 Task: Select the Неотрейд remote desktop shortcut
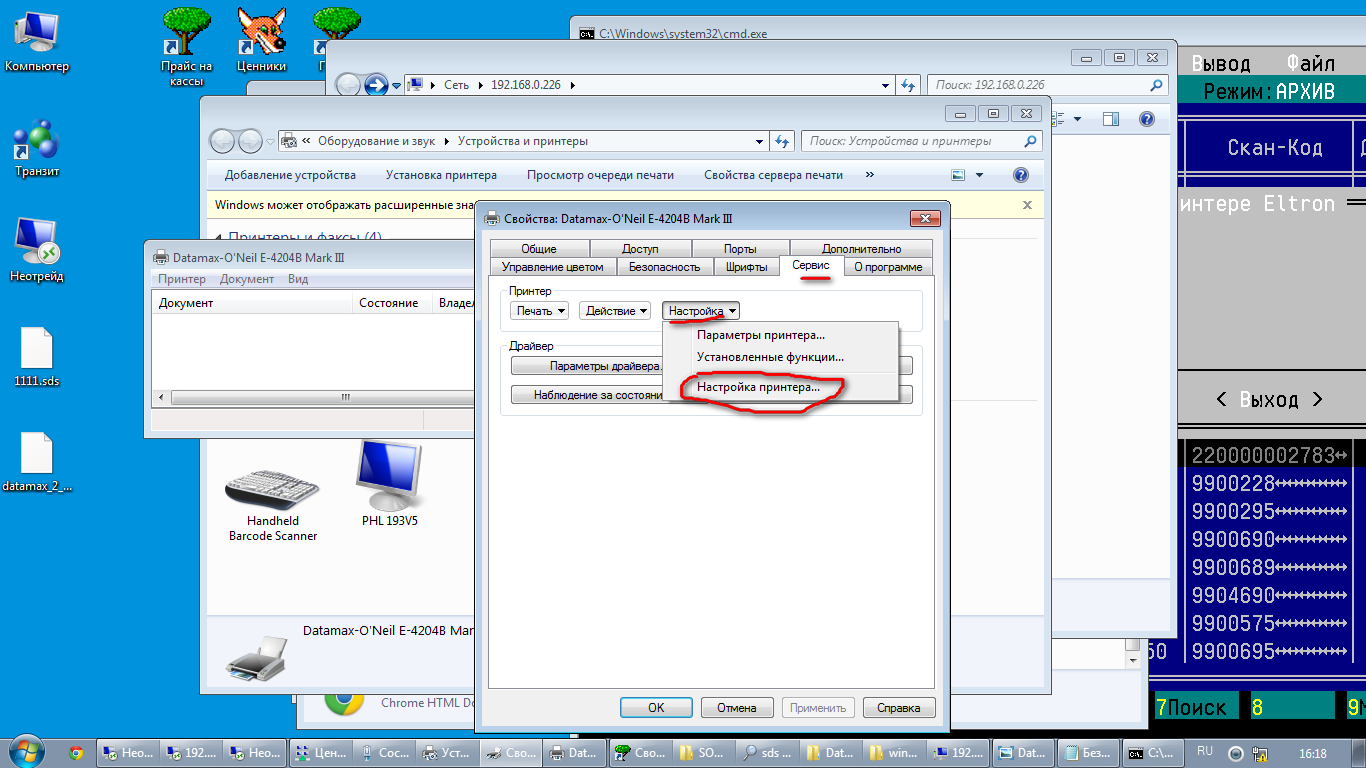pos(37,250)
